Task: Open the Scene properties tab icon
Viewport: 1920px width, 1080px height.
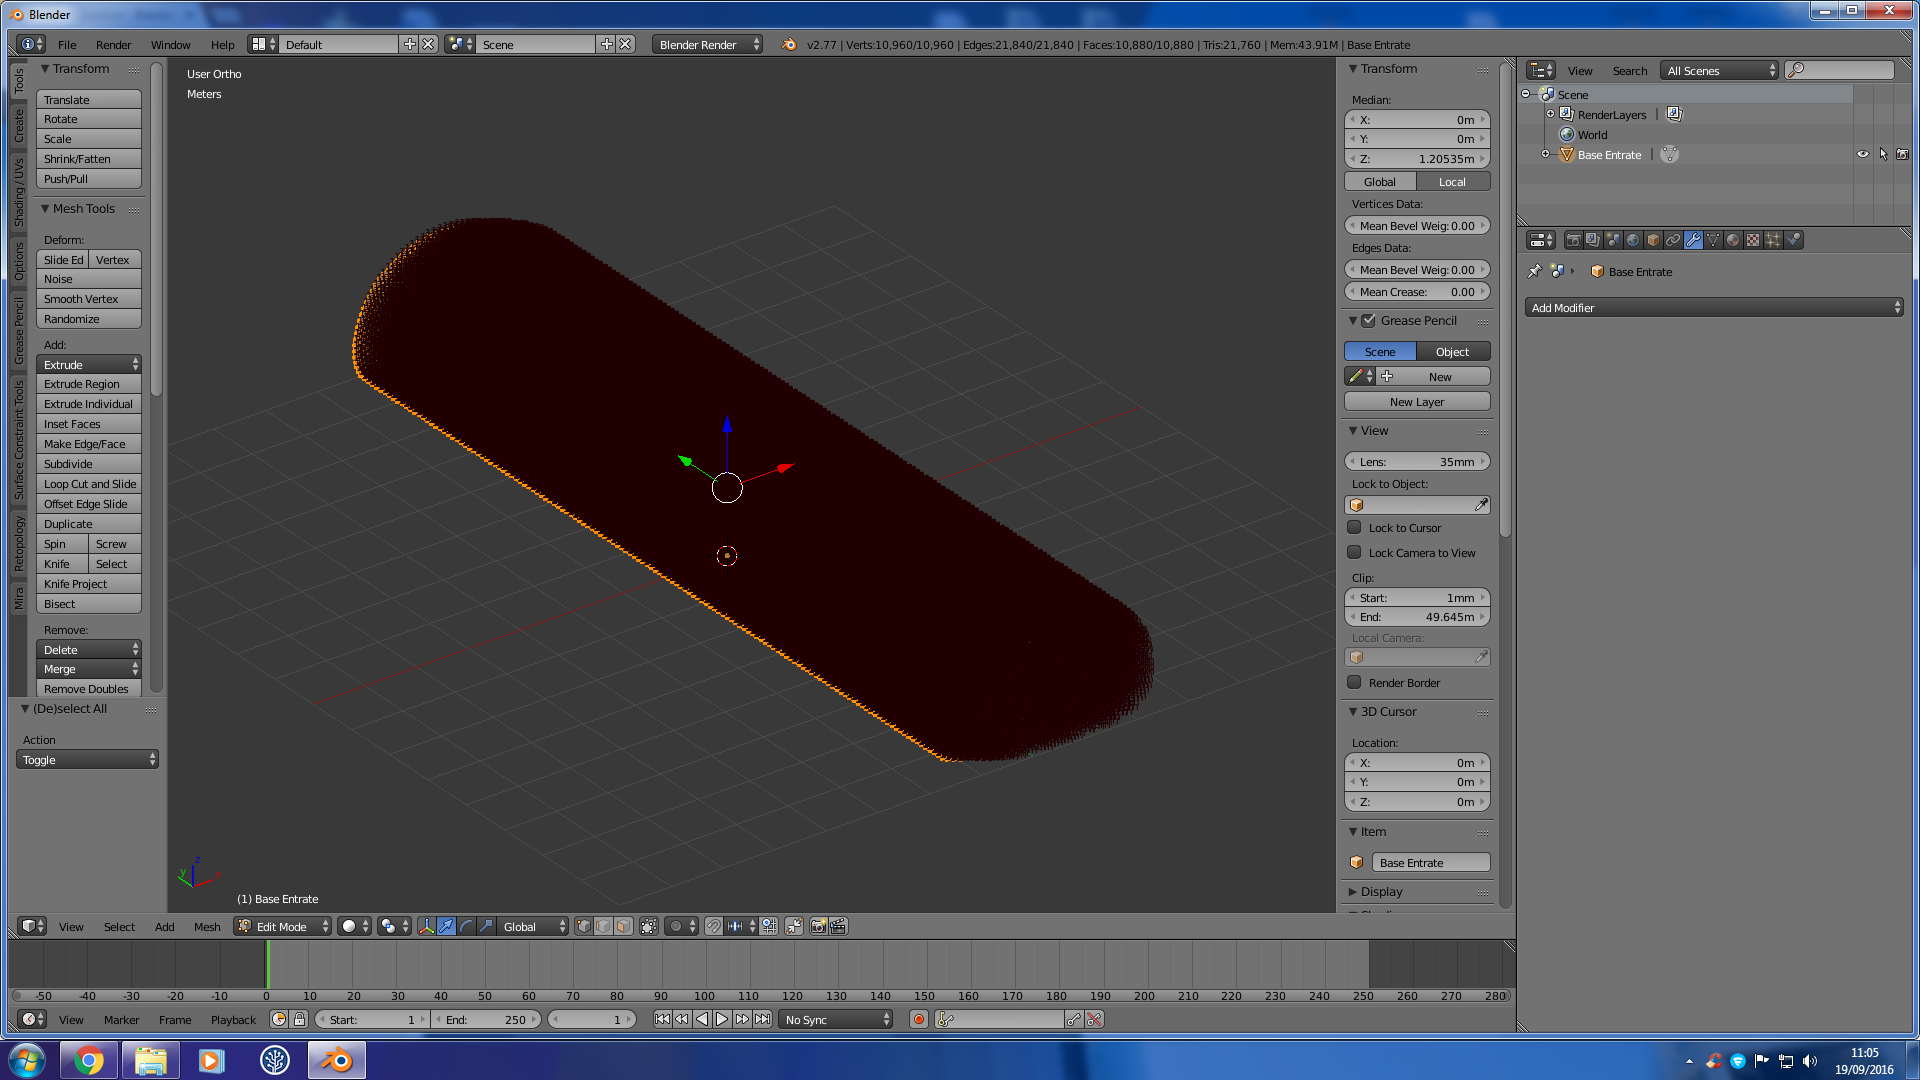Action: (x=1613, y=240)
